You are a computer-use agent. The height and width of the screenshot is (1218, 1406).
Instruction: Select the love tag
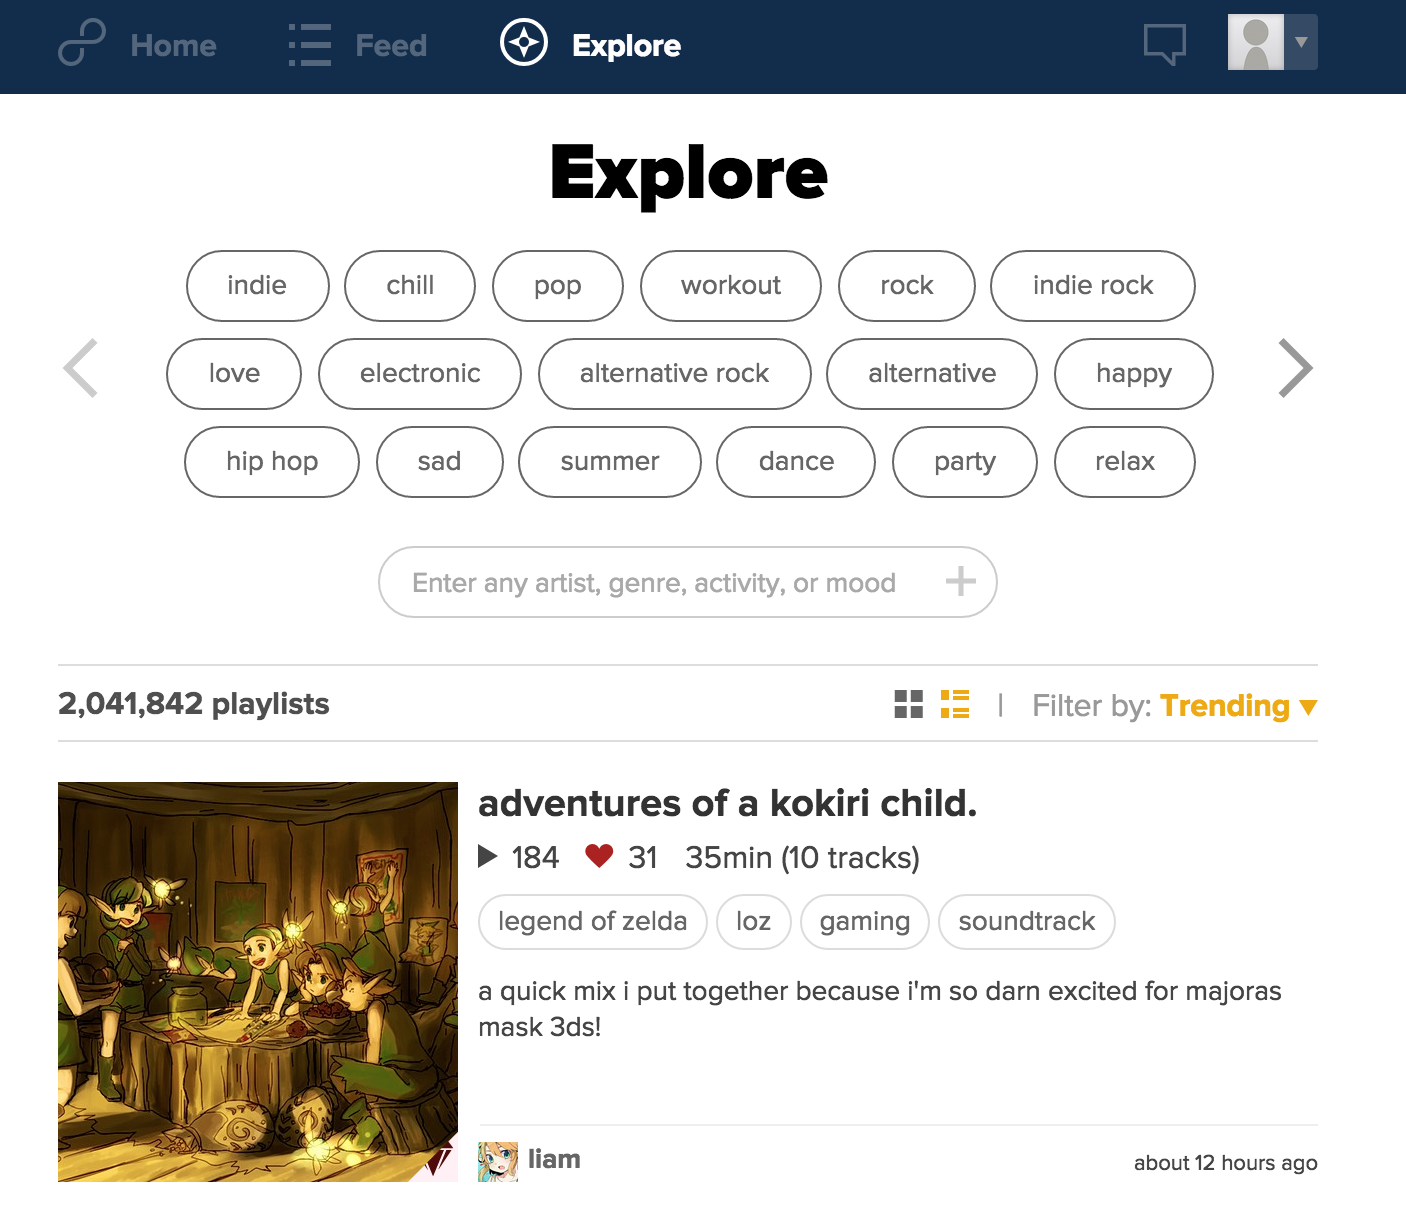tap(234, 374)
